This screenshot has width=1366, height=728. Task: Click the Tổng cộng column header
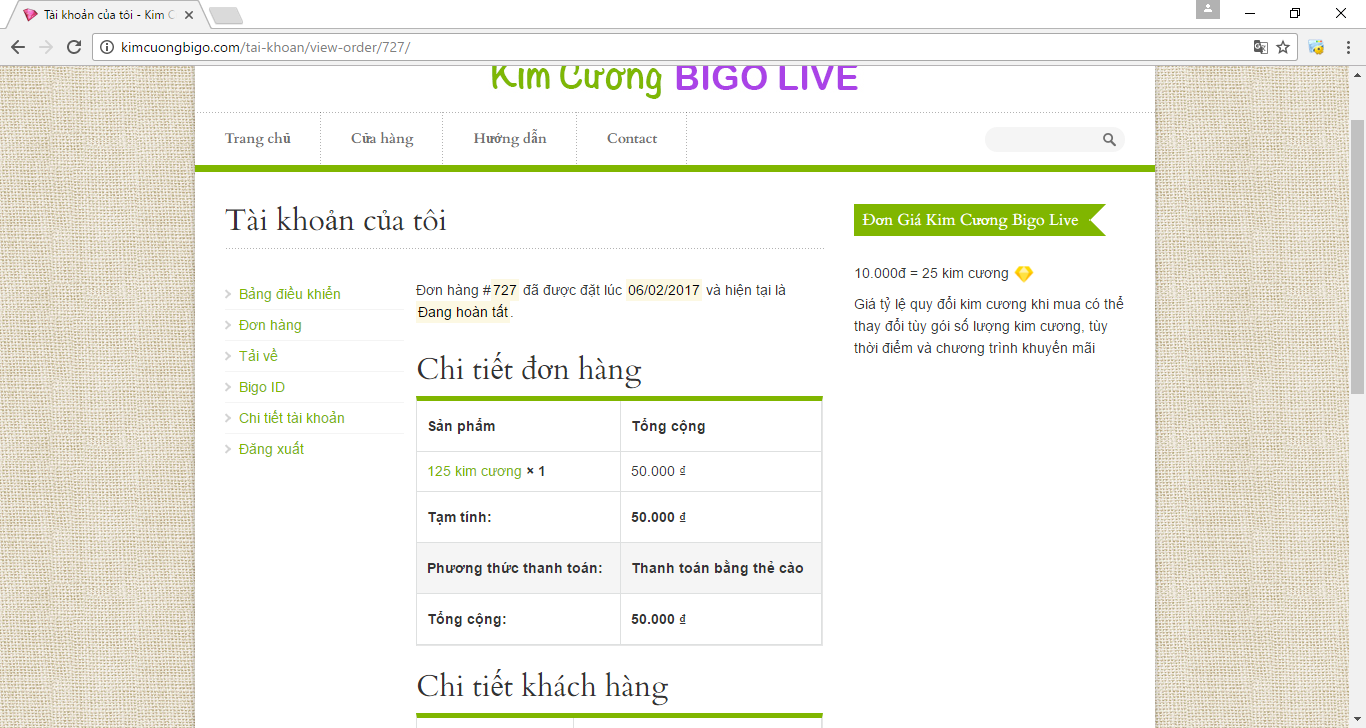668,426
